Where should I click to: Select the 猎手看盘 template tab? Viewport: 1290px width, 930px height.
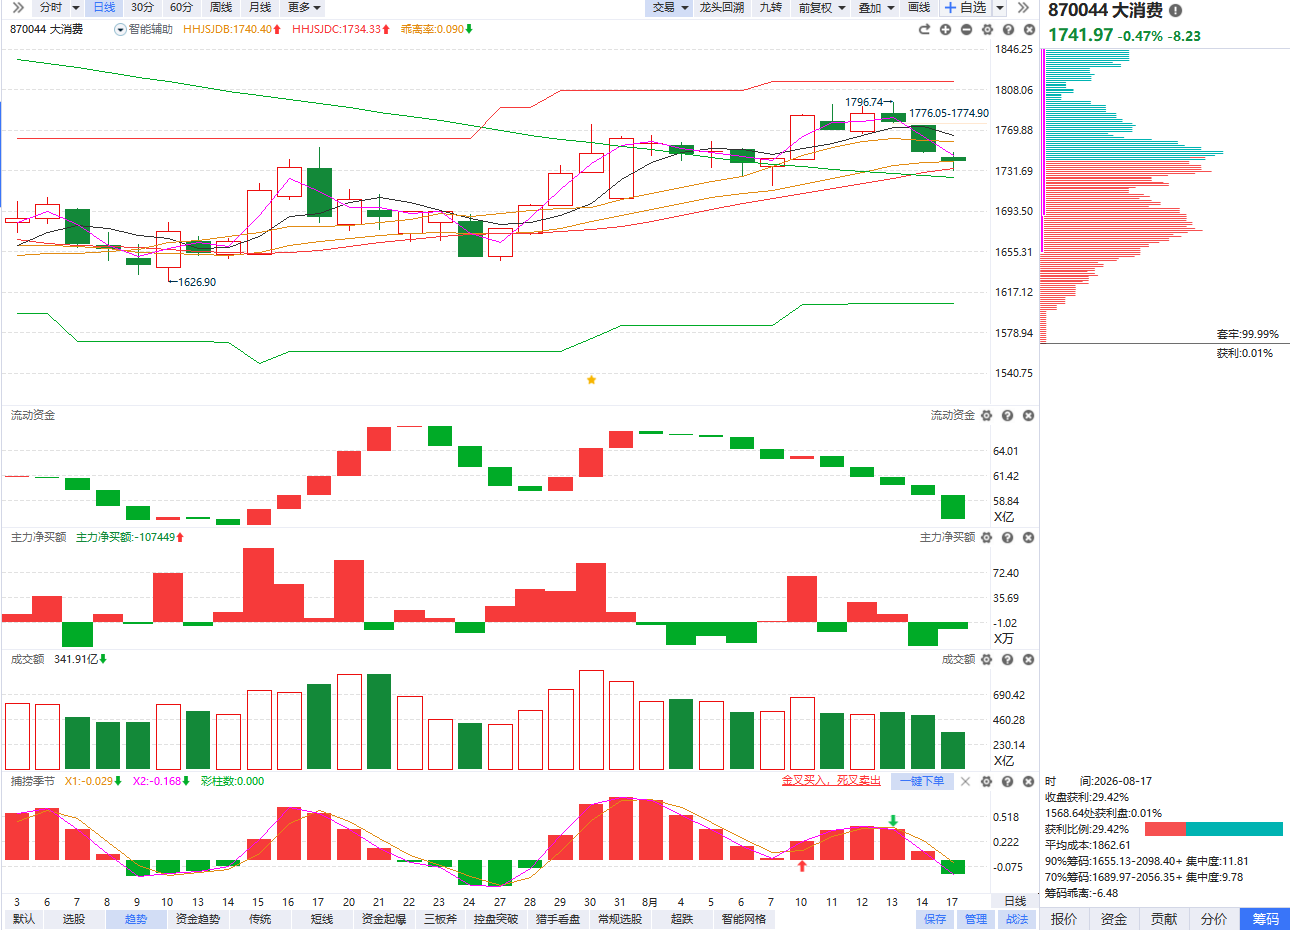click(558, 919)
